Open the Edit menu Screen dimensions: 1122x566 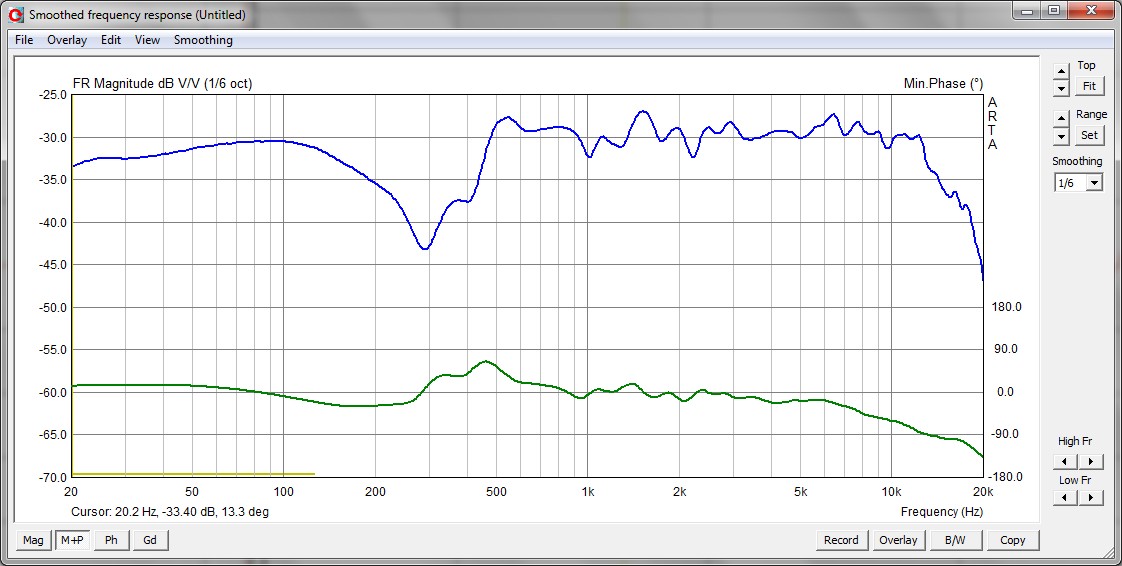110,40
